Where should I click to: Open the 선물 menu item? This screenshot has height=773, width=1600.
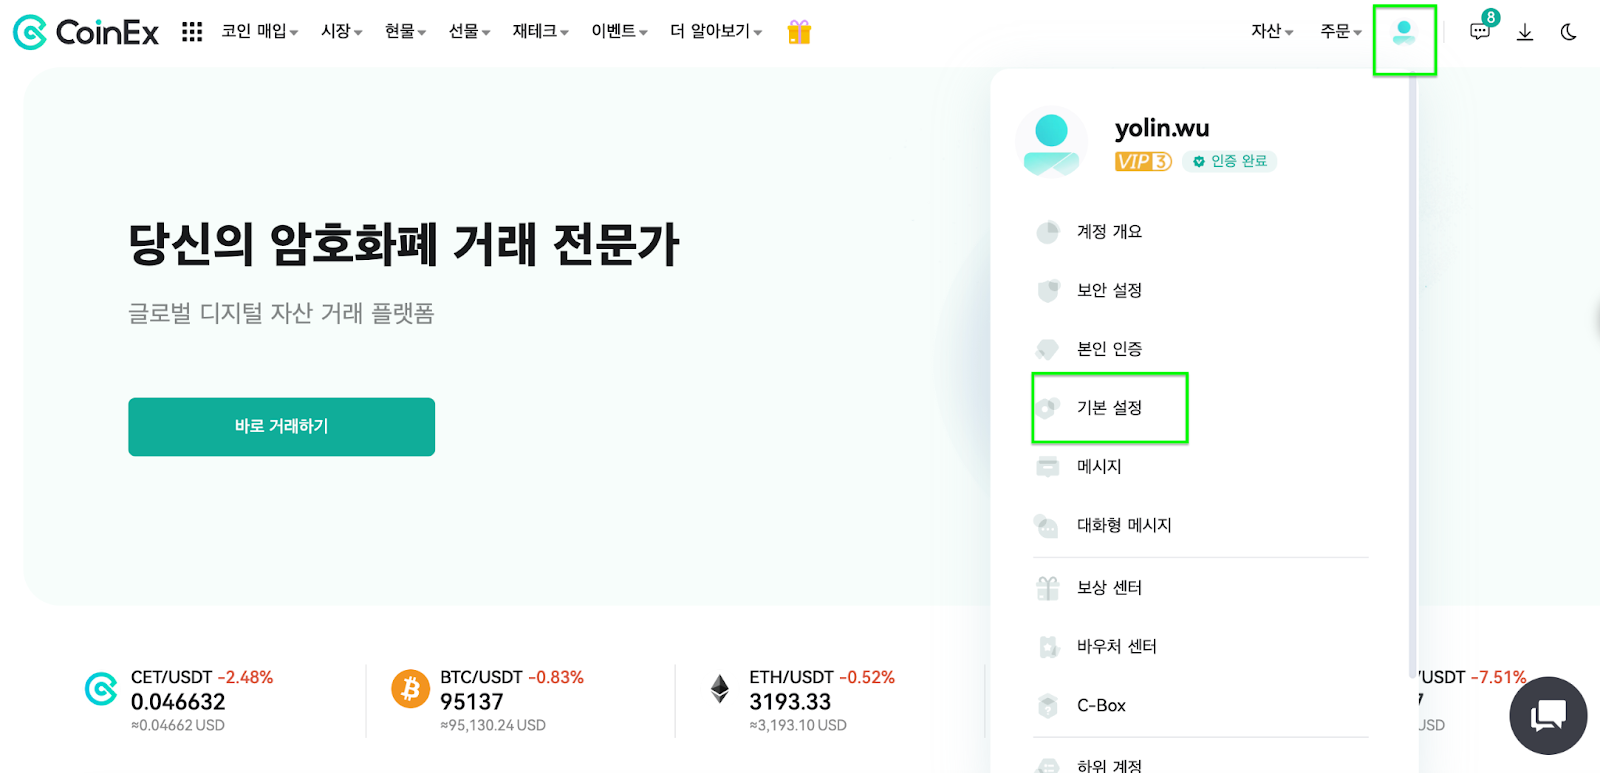tap(465, 31)
